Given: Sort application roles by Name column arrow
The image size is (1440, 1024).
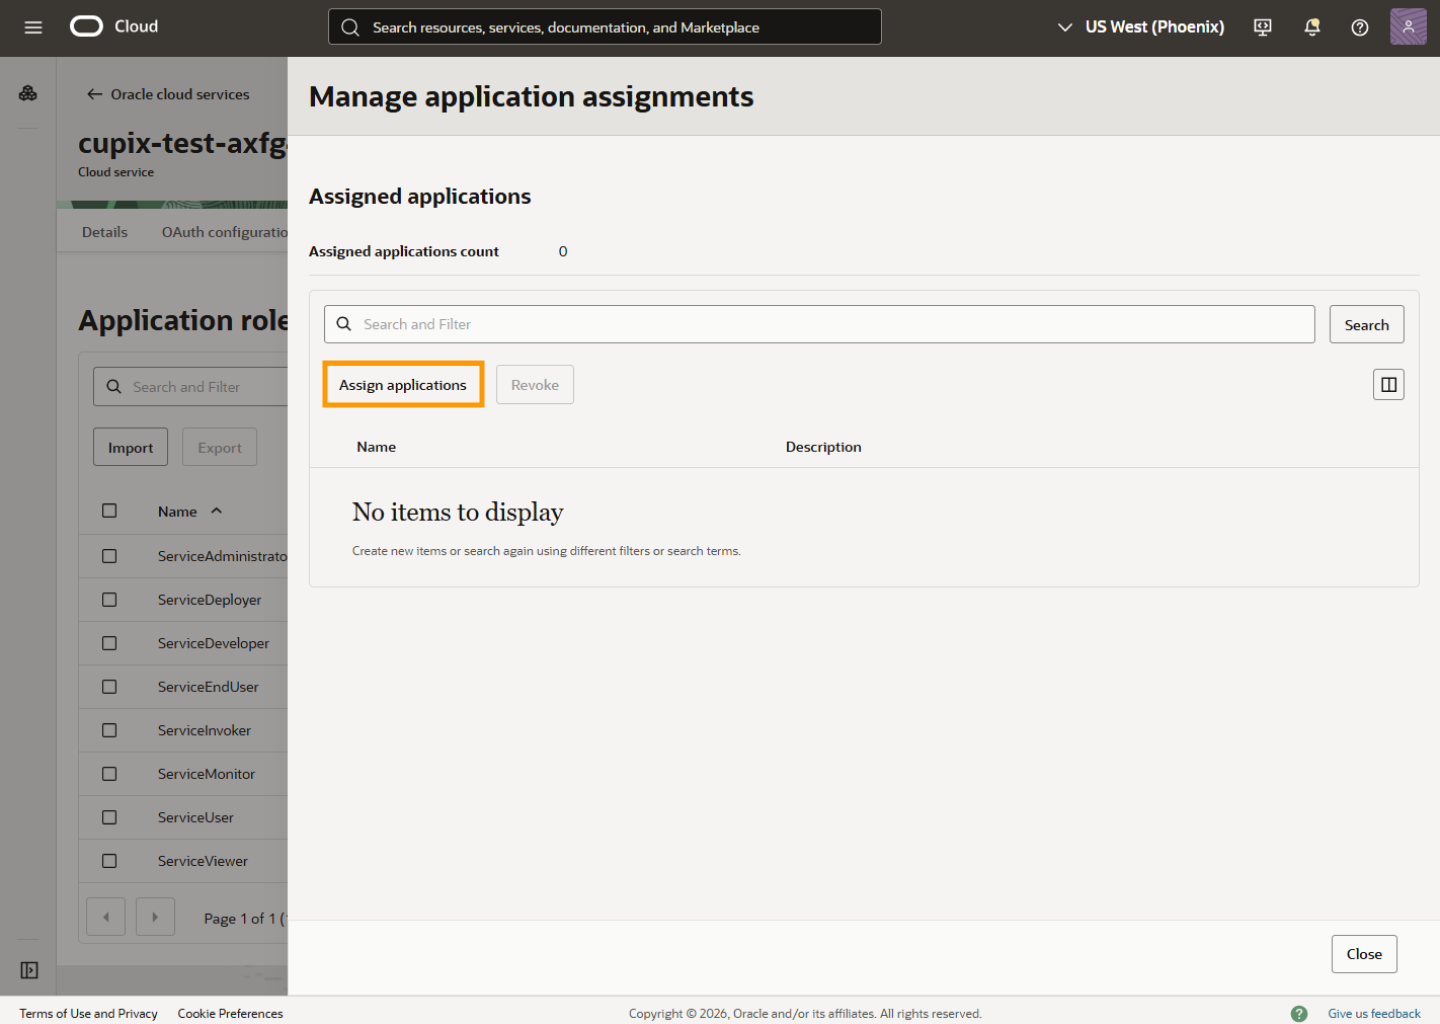Looking at the screenshot, I should 216,511.
